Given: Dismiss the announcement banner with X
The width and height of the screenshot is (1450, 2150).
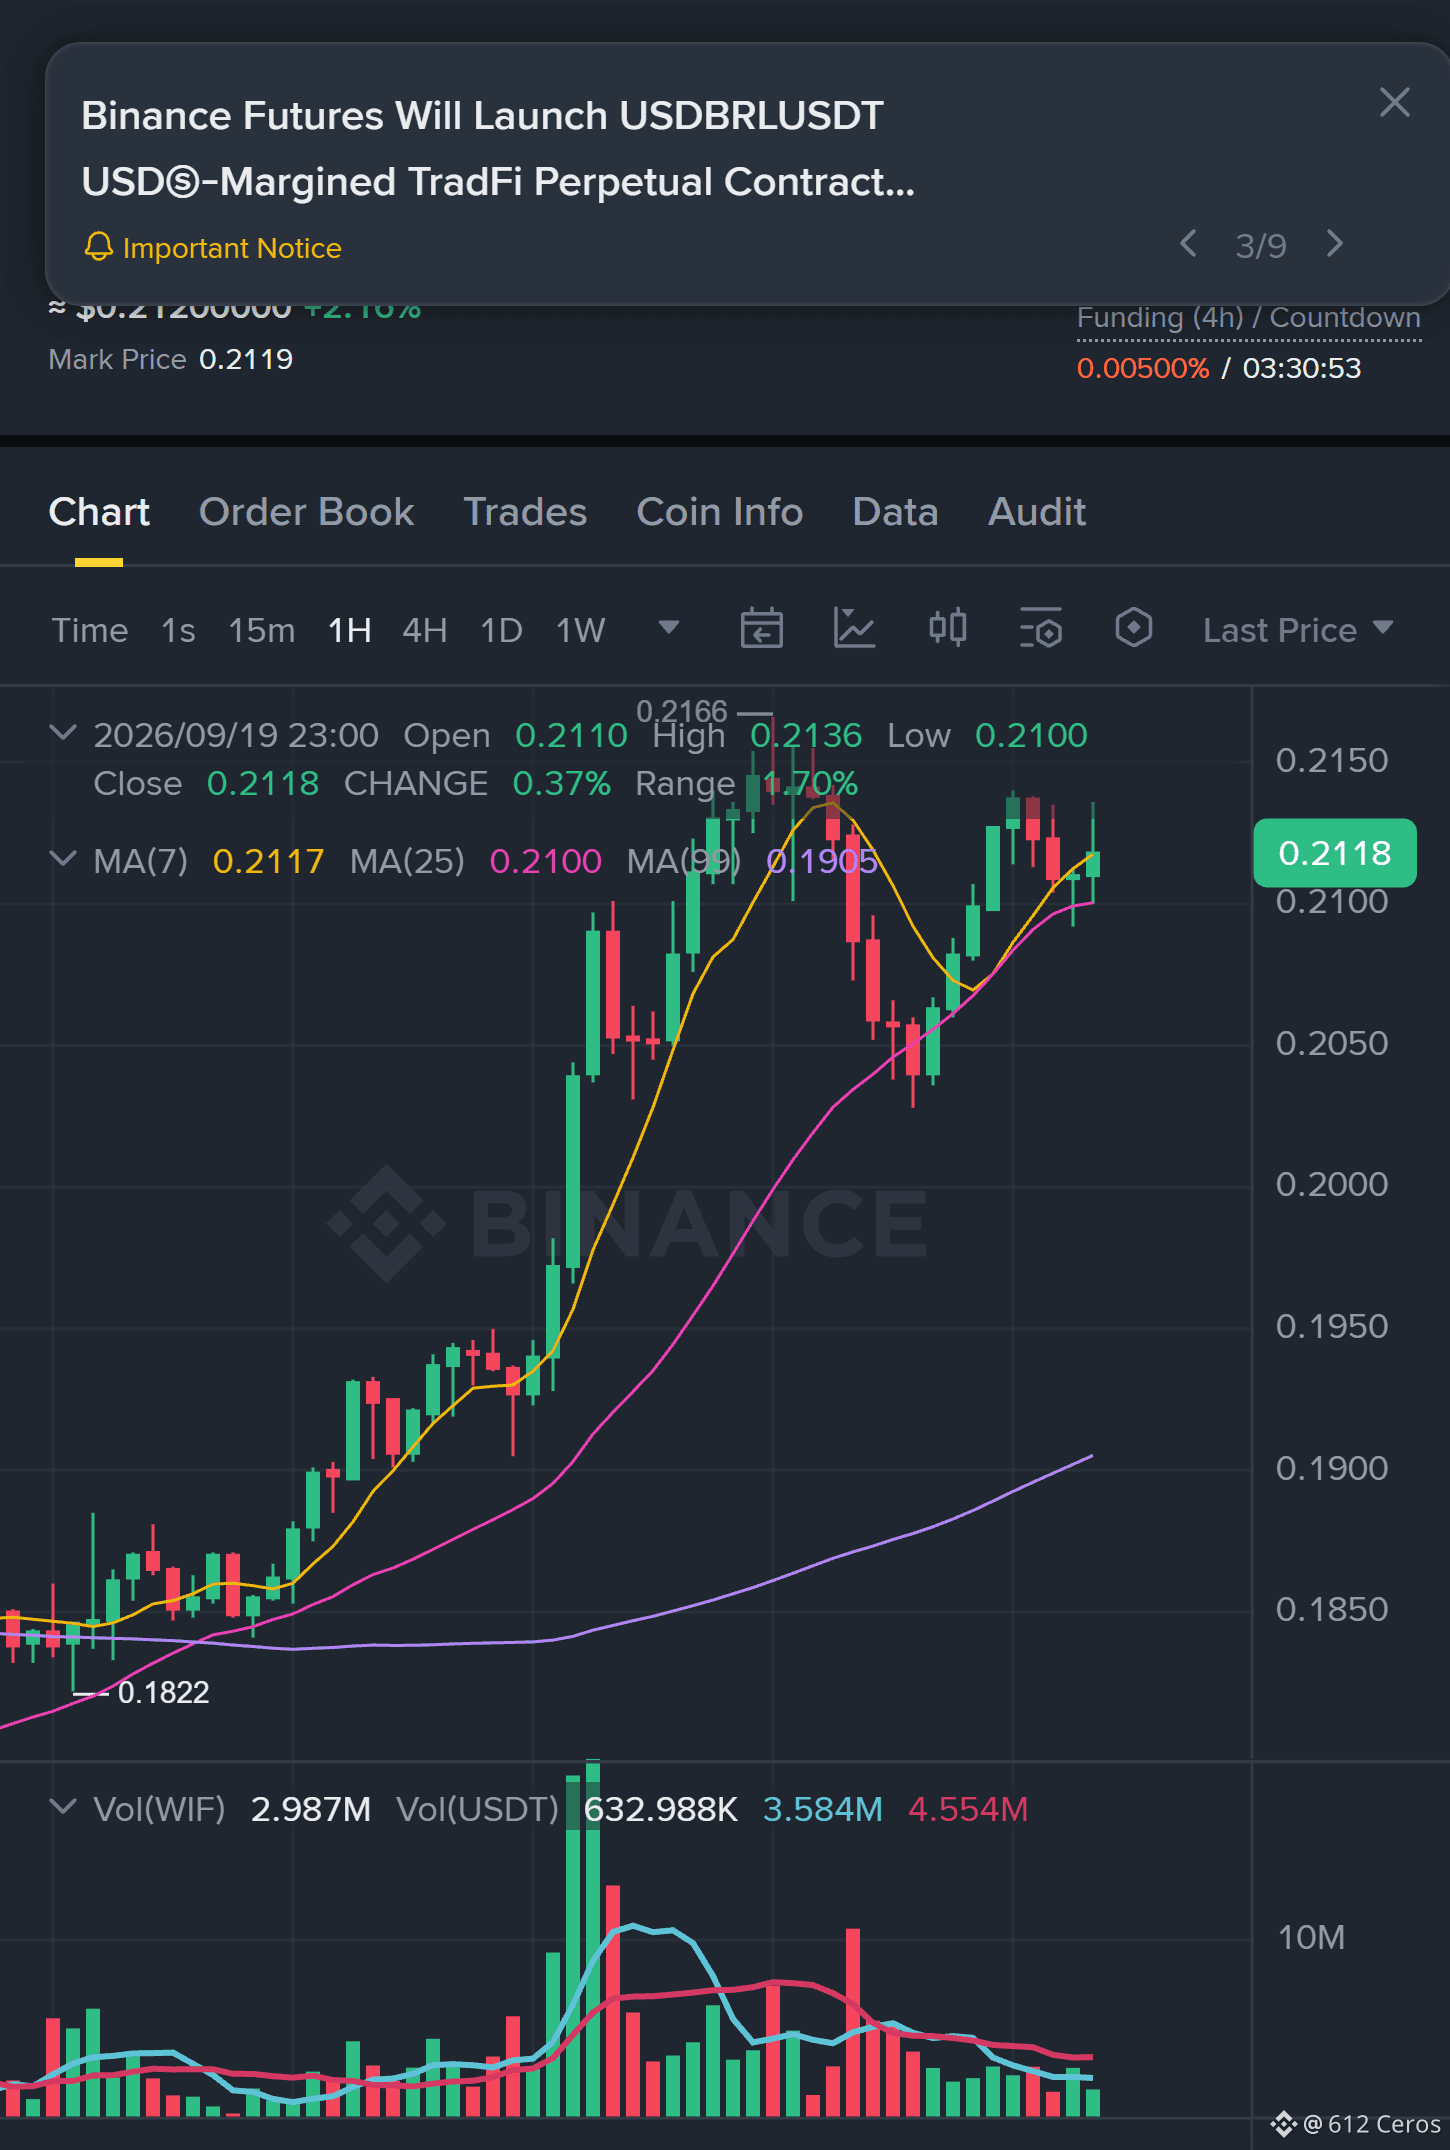Looking at the screenshot, I should [x=1394, y=102].
